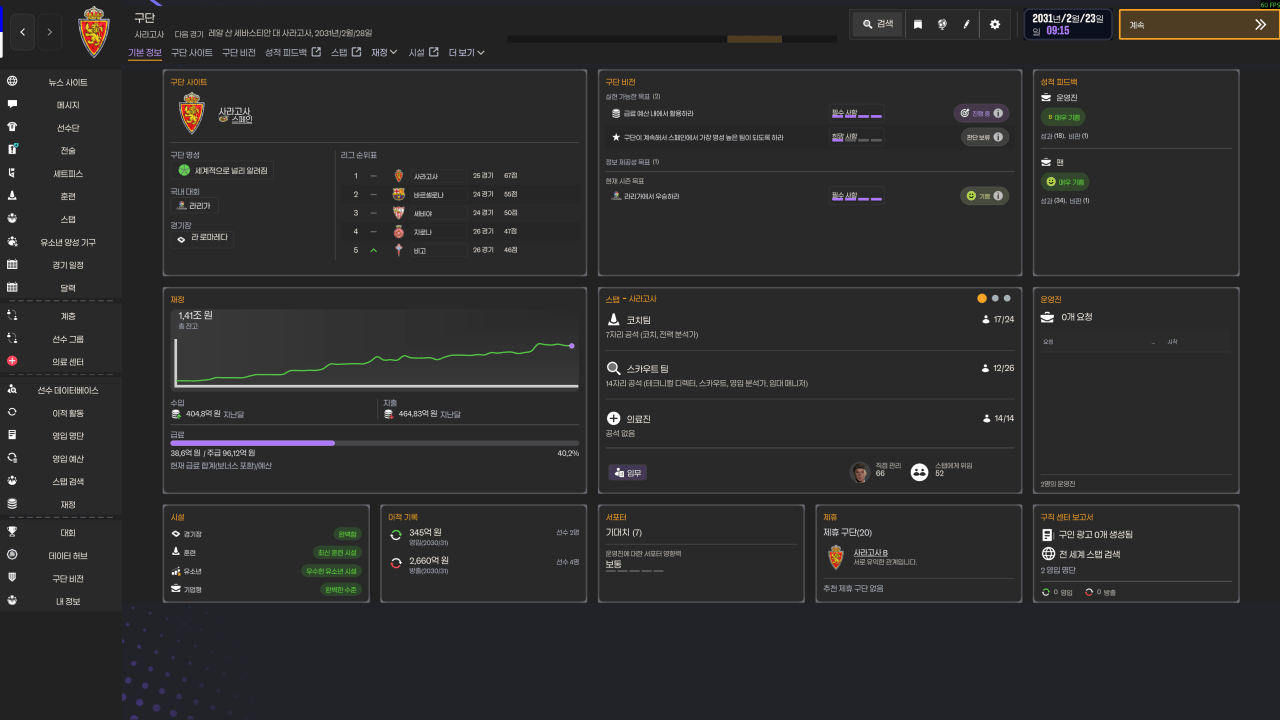The image size is (1280, 720).
Task: Open the 시설 tab in top navigation
Action: point(423,52)
